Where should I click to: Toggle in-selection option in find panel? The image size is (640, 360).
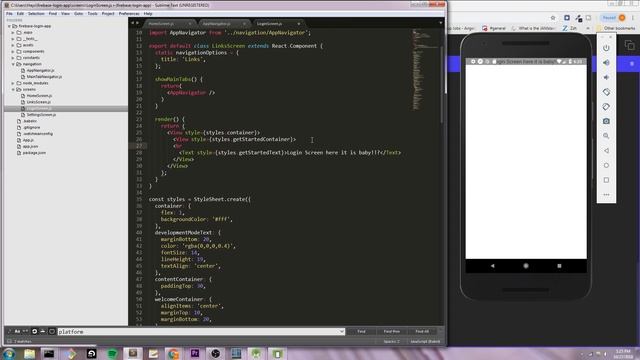pos(43,331)
